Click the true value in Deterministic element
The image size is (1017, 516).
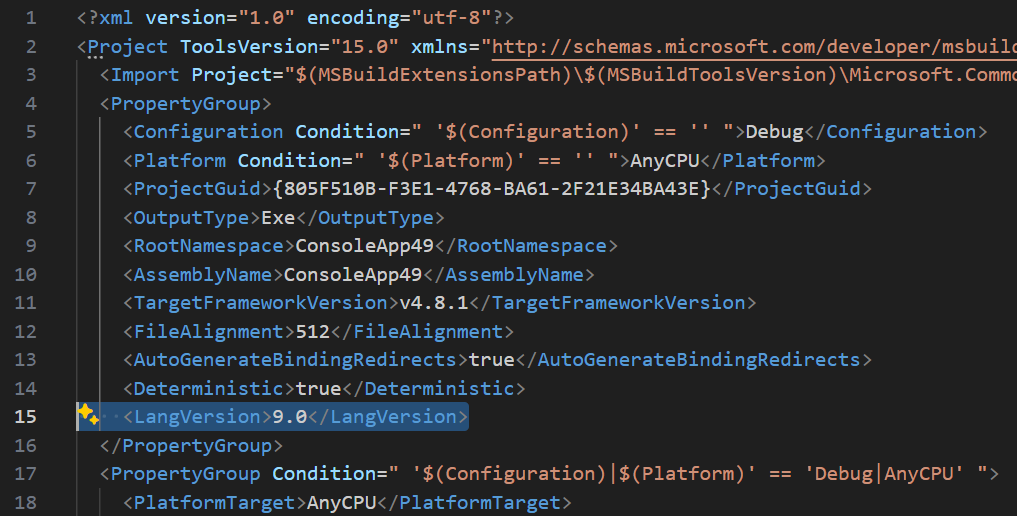(x=318, y=388)
